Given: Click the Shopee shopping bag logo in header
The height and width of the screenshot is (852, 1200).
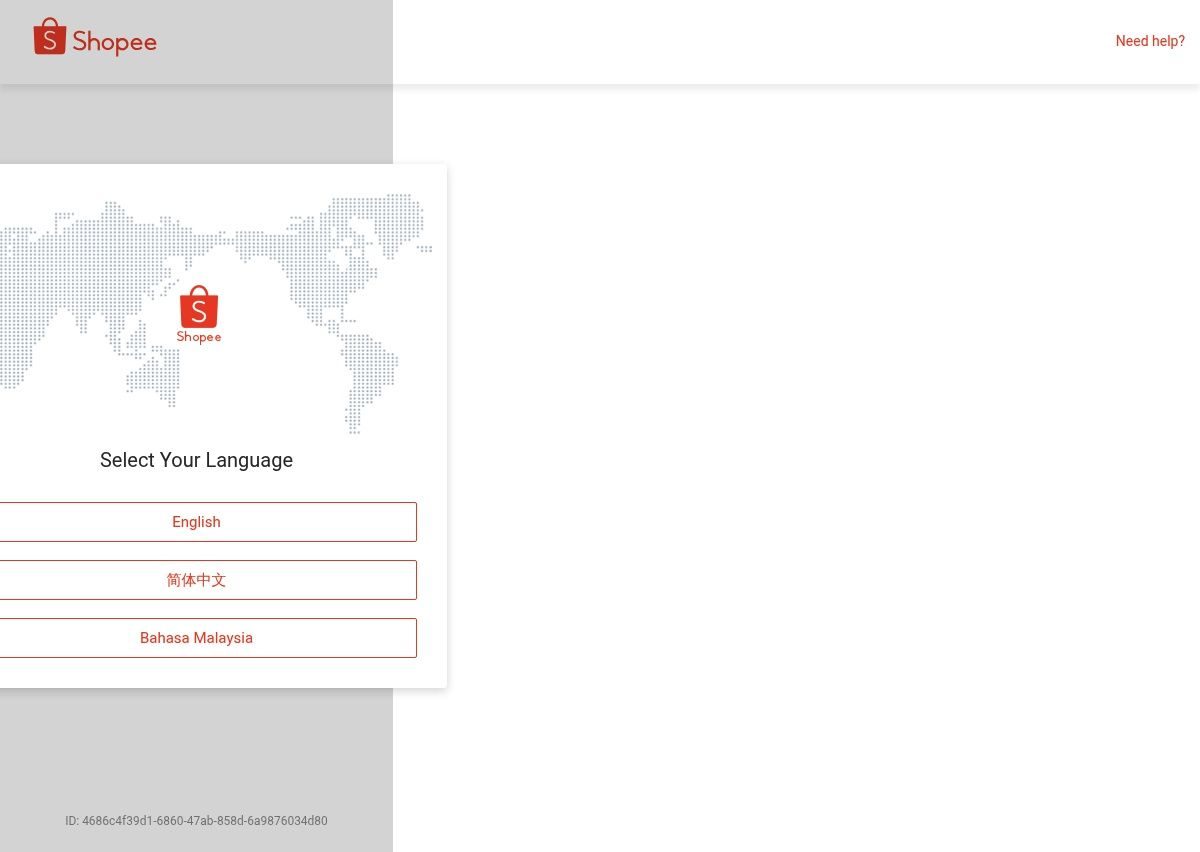Looking at the screenshot, I should pos(50,37).
